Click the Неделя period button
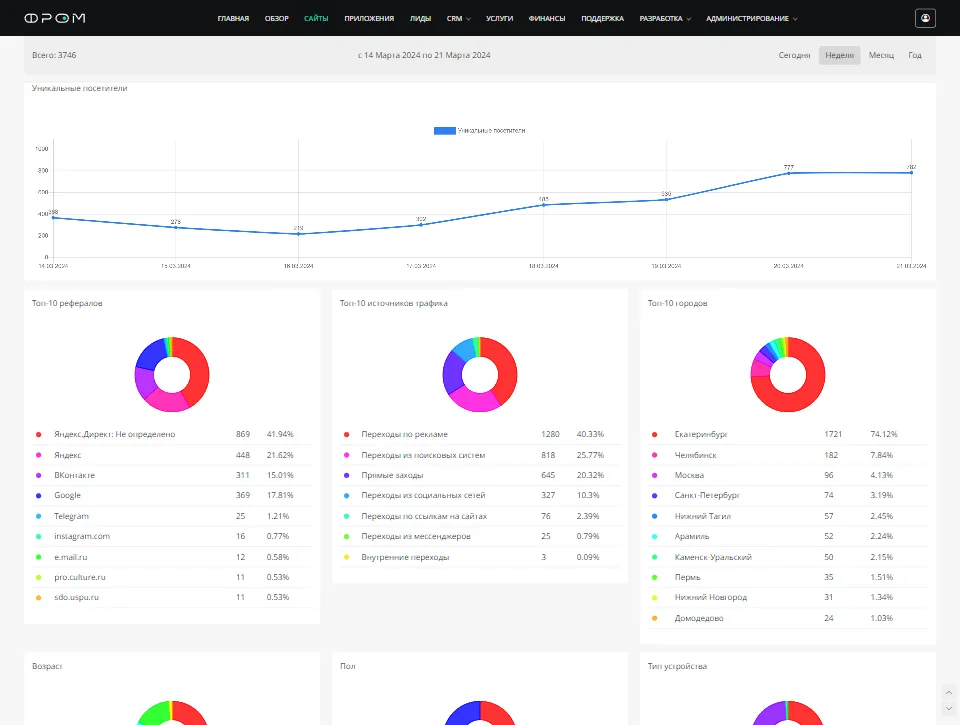The image size is (960, 725). 839,55
